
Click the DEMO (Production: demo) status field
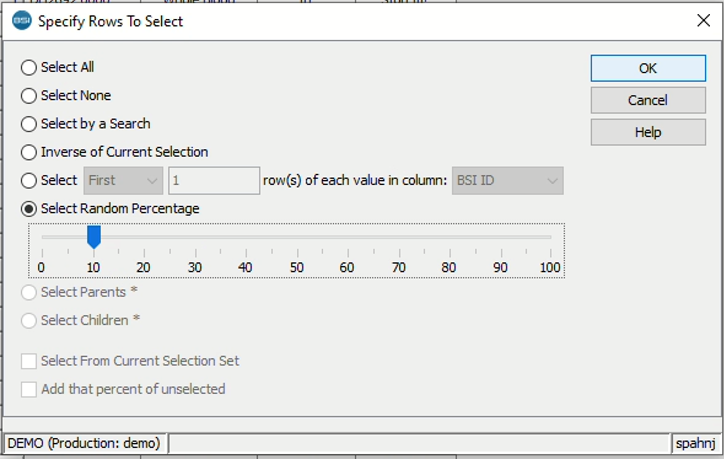point(84,442)
